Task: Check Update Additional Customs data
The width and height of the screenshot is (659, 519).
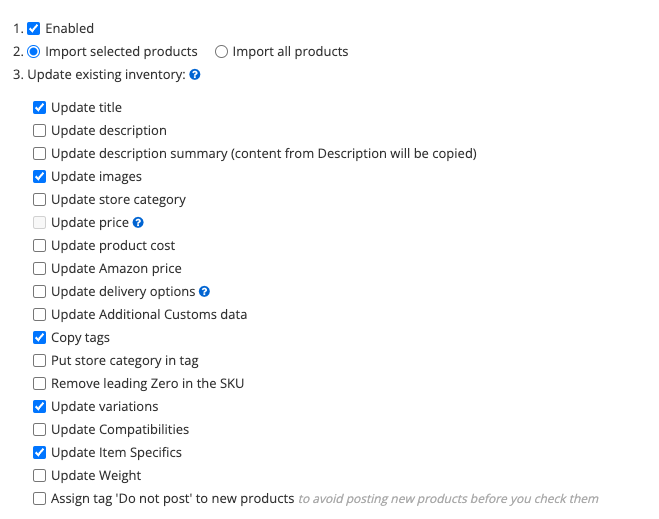Action: coord(40,315)
